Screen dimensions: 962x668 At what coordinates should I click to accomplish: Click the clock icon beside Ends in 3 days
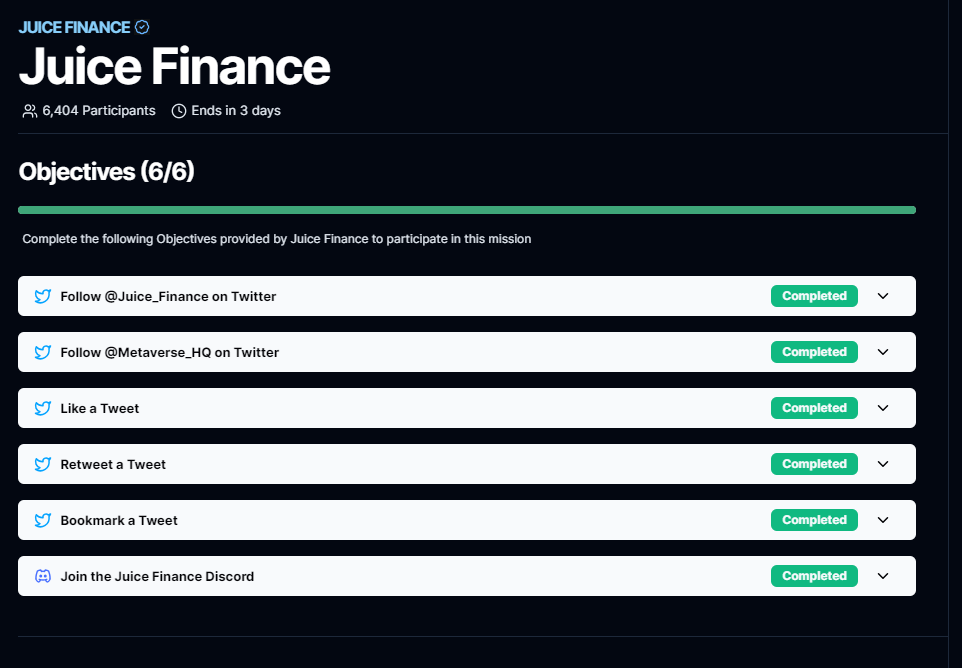coord(179,111)
